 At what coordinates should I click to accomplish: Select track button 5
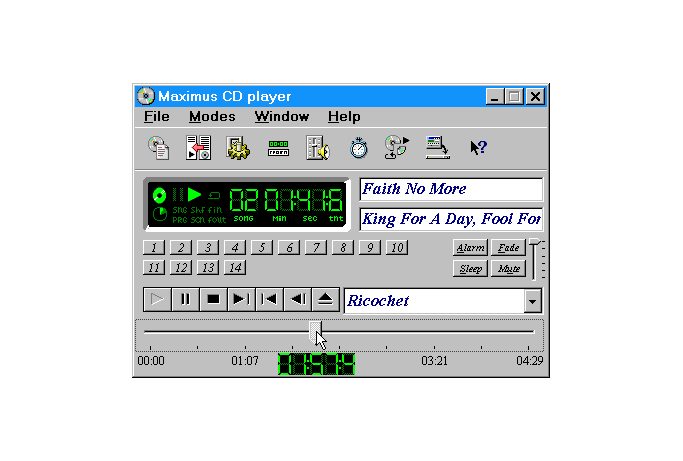[262, 247]
